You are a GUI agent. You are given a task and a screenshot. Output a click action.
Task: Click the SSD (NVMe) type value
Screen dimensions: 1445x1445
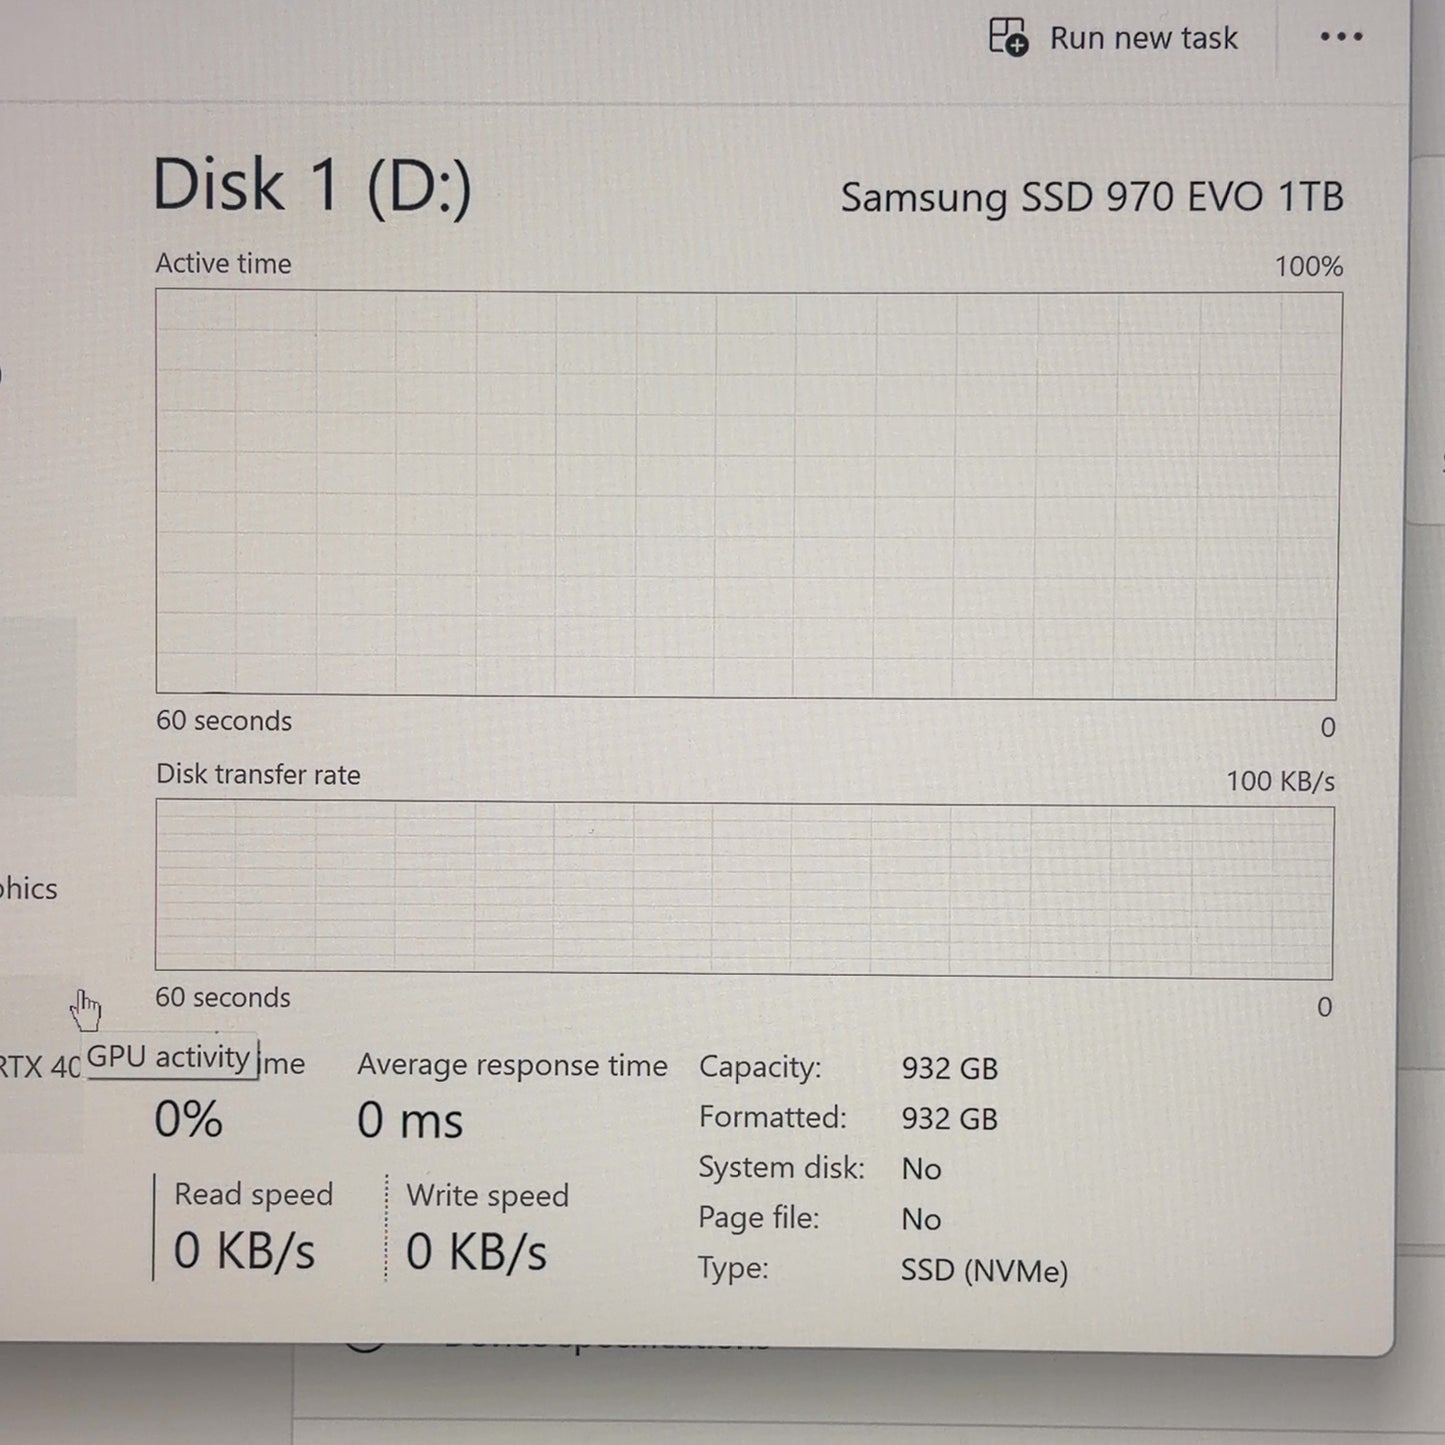click(984, 1272)
